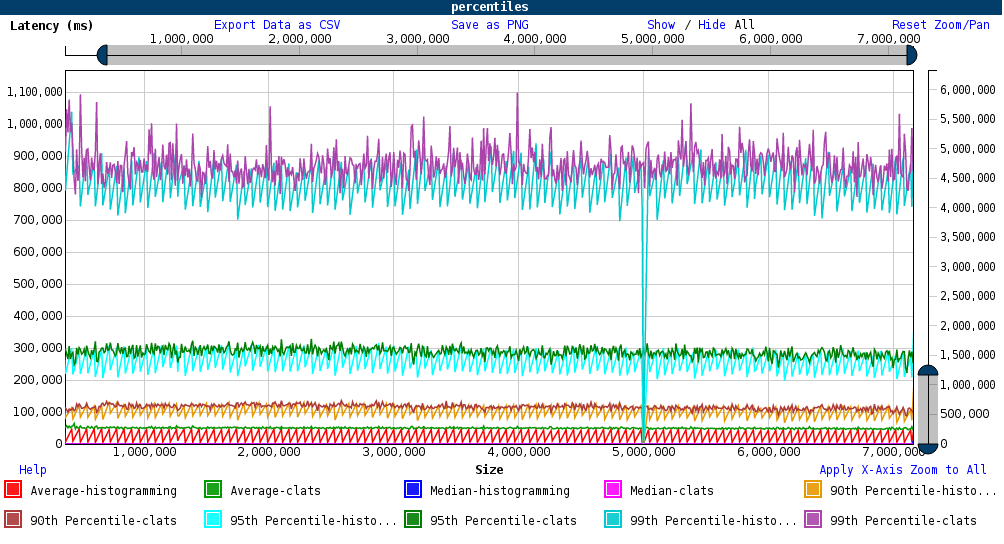
Task: Toggle the 90th Percentile-histo orange swatch
Action: point(813,490)
